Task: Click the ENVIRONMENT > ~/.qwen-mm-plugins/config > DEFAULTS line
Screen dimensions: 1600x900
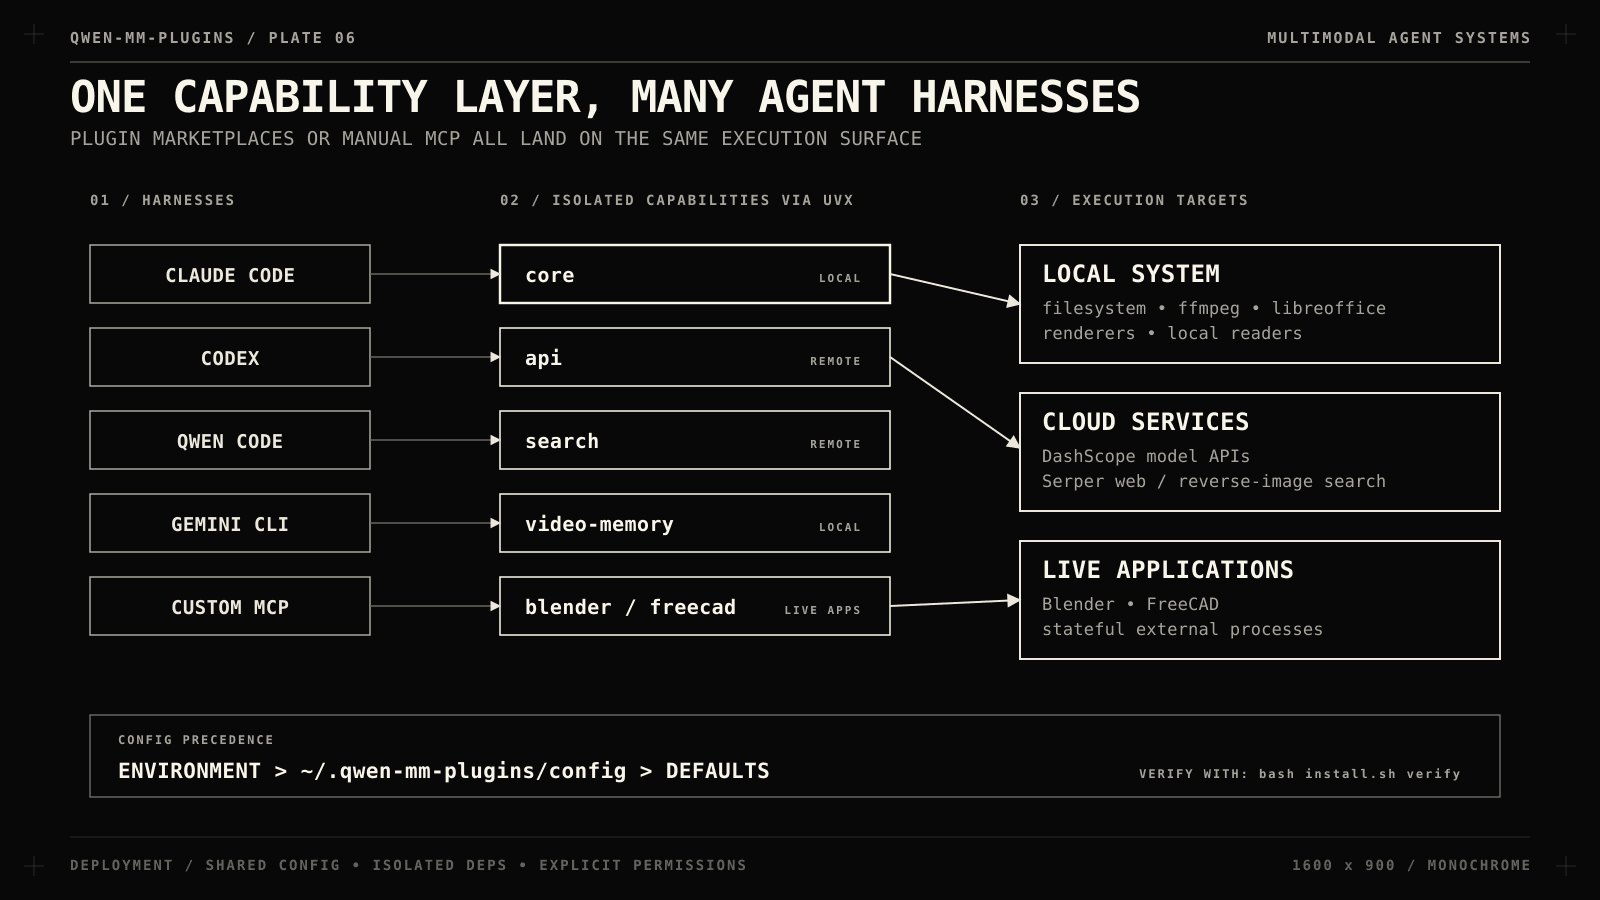Action: pyautogui.click(x=444, y=771)
